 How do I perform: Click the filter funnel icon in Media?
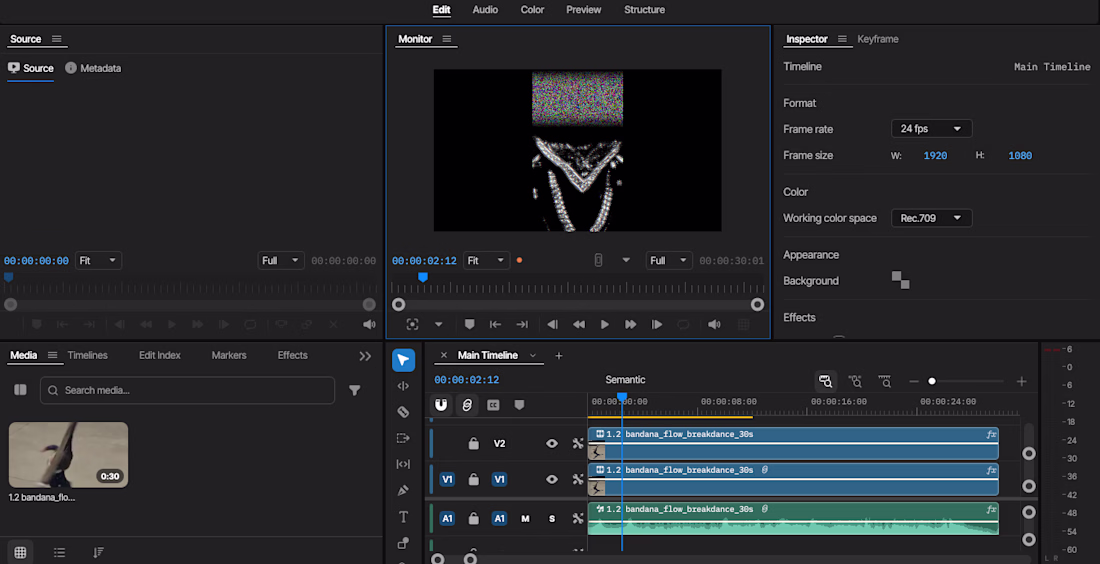pyautogui.click(x=355, y=390)
